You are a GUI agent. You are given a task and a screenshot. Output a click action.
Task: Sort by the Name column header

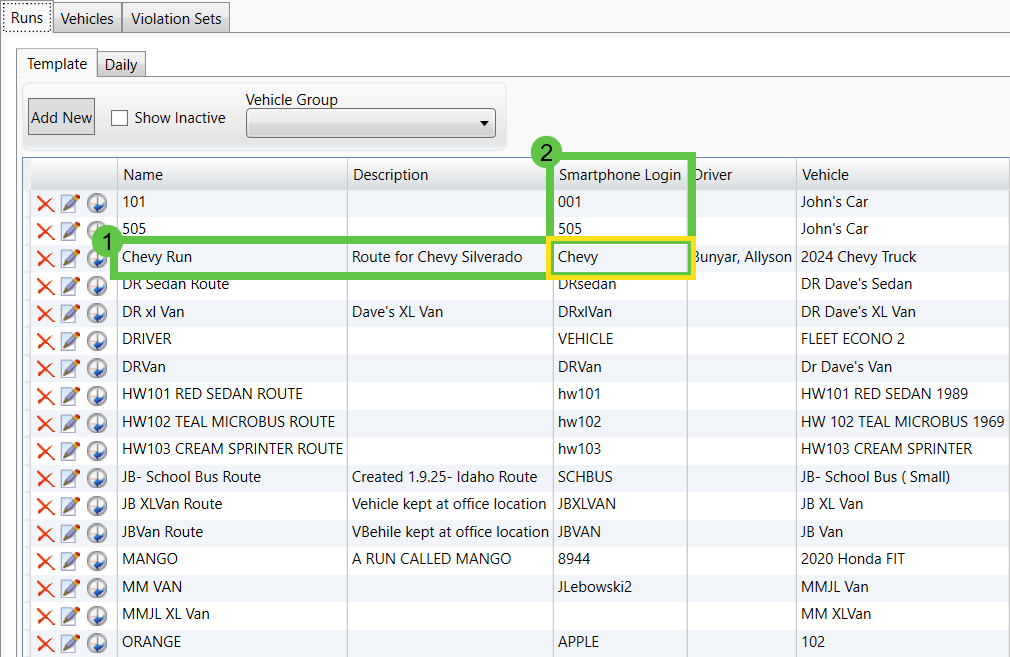coord(232,175)
